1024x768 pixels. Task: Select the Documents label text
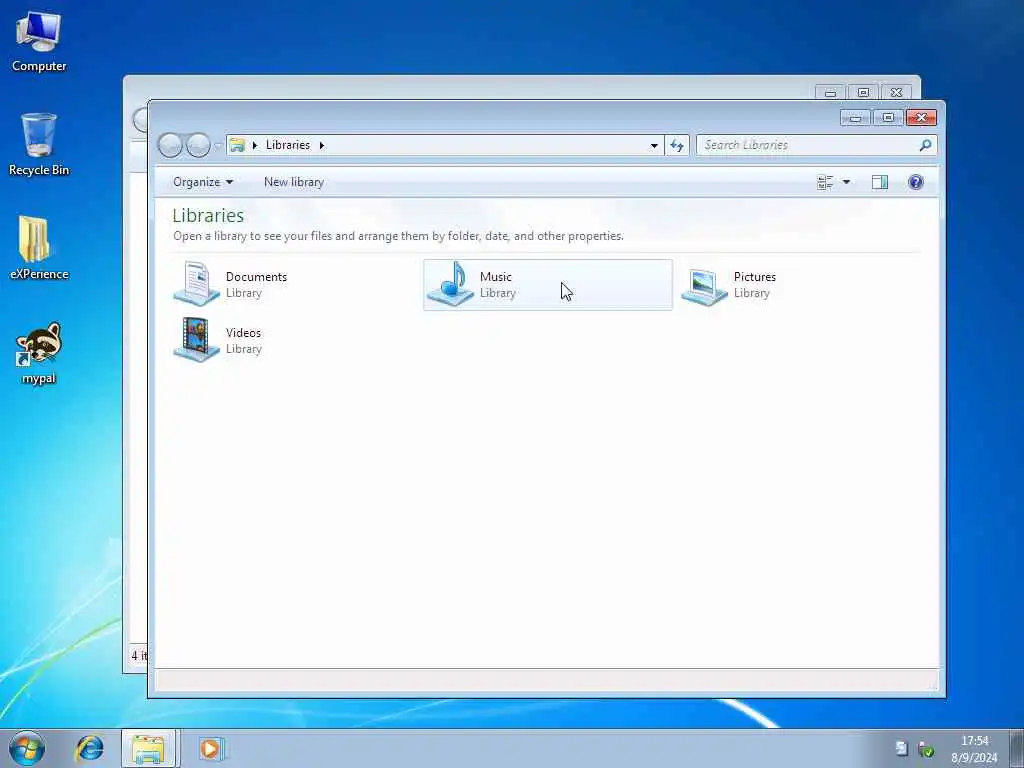click(256, 277)
